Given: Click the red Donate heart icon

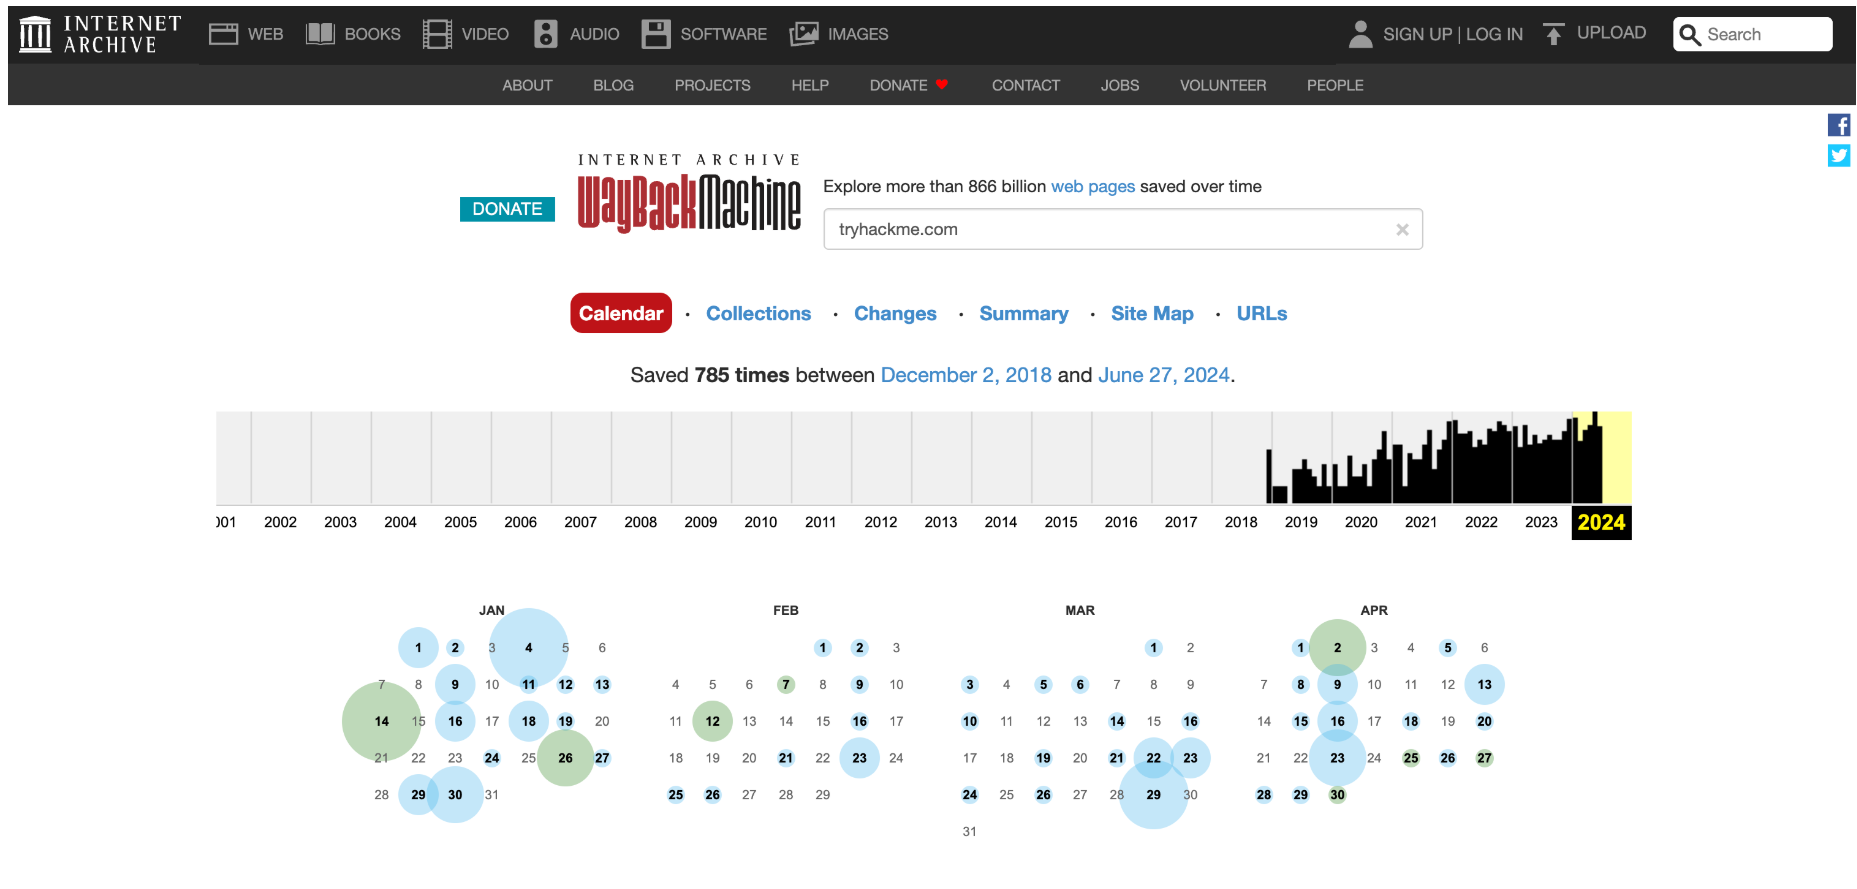Looking at the screenshot, I should [x=942, y=85].
